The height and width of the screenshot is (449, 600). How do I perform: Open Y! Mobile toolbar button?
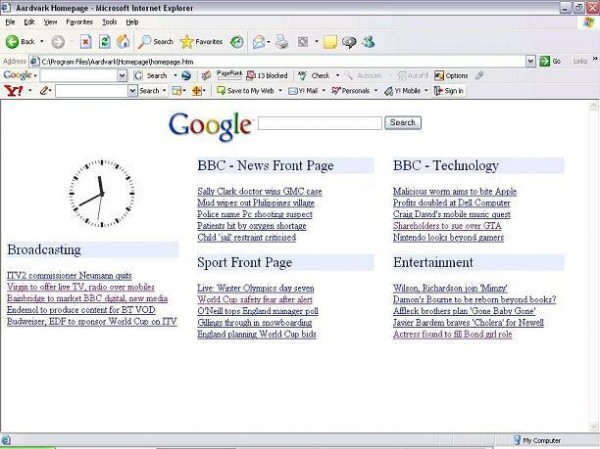(x=403, y=91)
